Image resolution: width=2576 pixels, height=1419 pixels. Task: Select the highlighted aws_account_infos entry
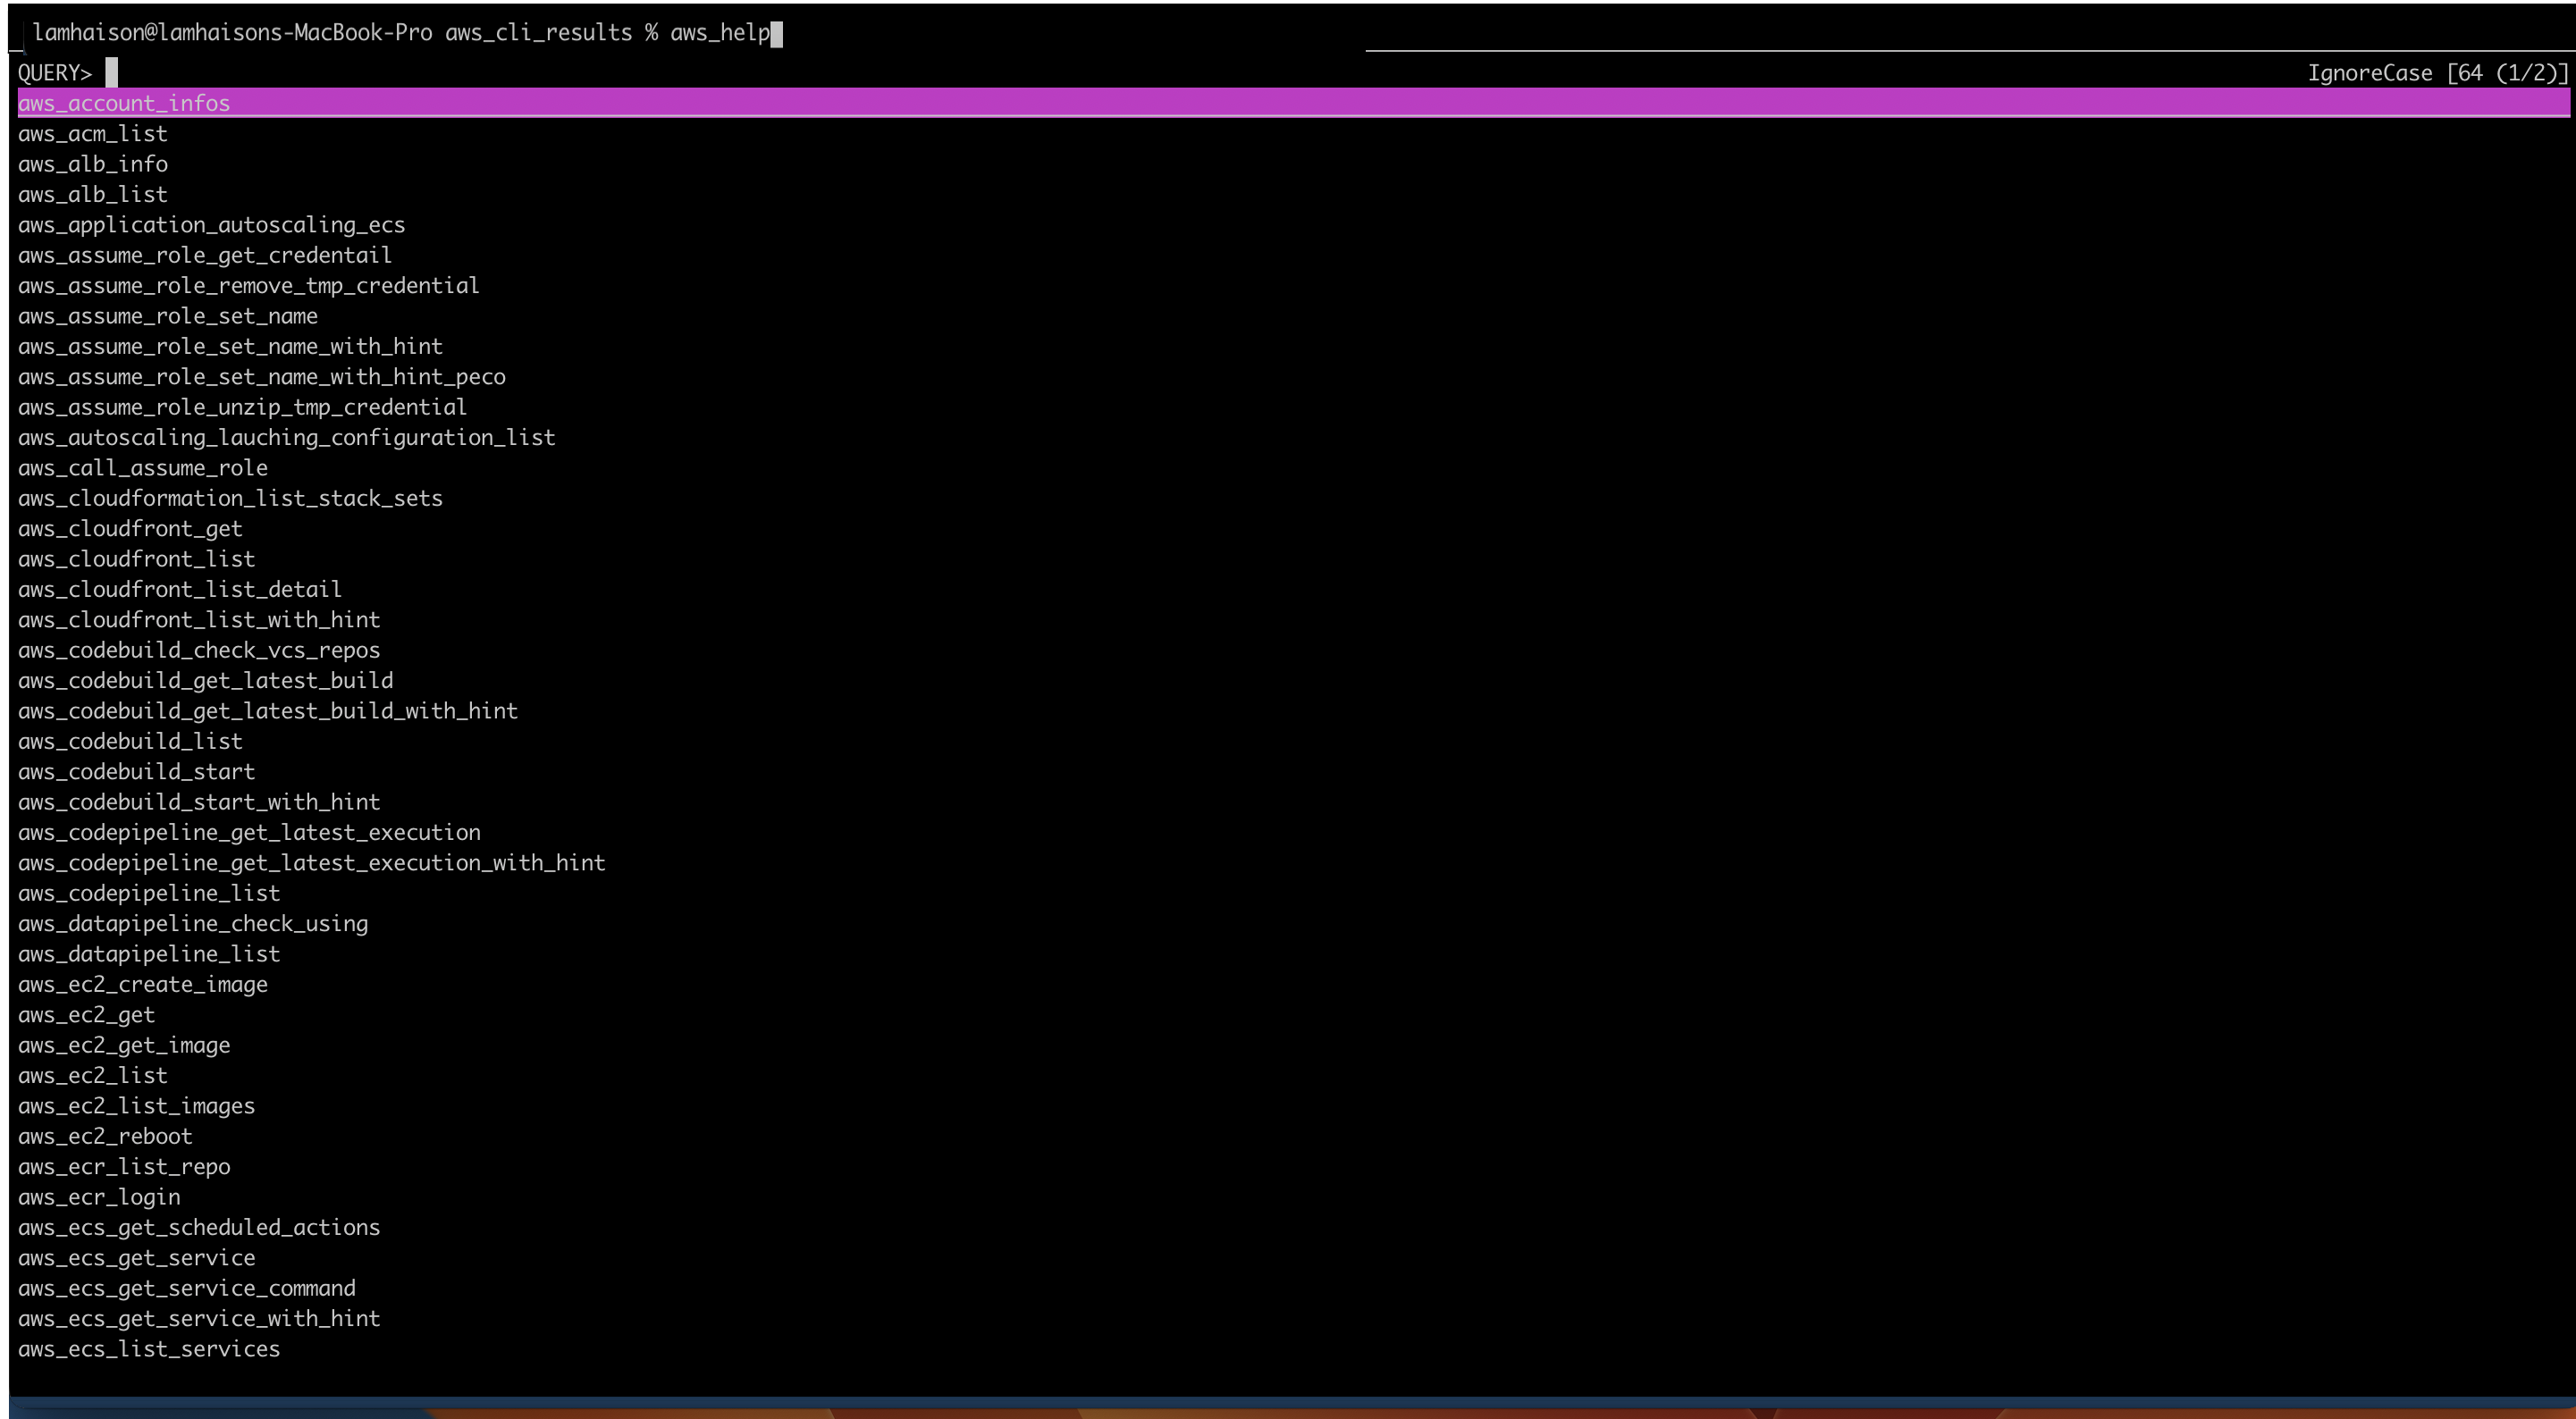[124, 104]
